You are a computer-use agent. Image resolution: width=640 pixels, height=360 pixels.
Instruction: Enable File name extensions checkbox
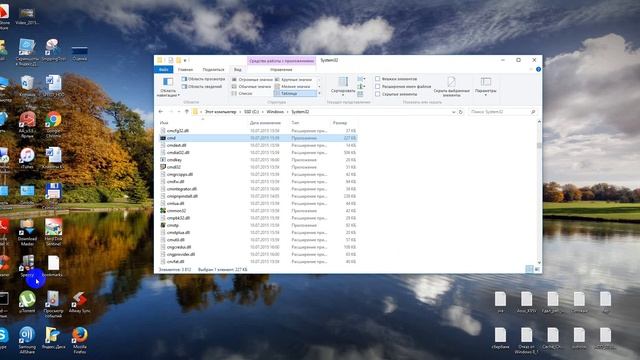click(403, 87)
